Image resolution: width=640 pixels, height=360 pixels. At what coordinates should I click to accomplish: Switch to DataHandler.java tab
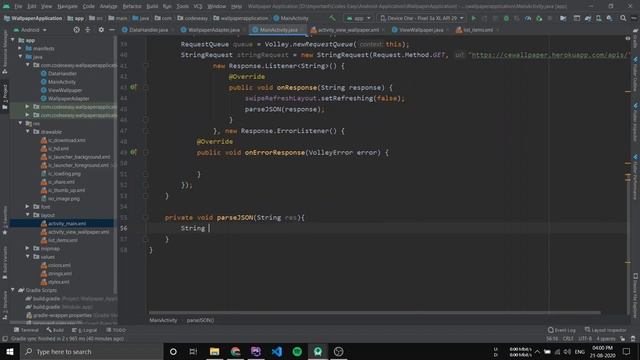pyautogui.click(x=148, y=30)
